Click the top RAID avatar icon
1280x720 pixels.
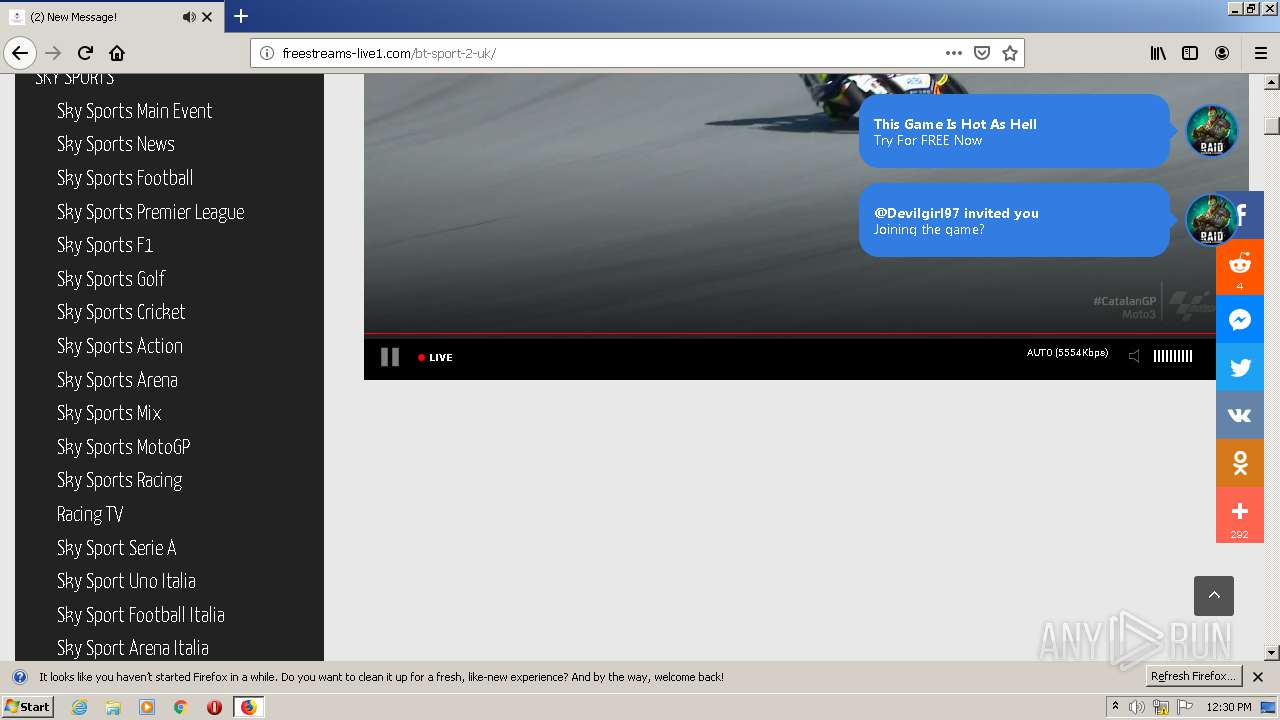[x=1211, y=130]
